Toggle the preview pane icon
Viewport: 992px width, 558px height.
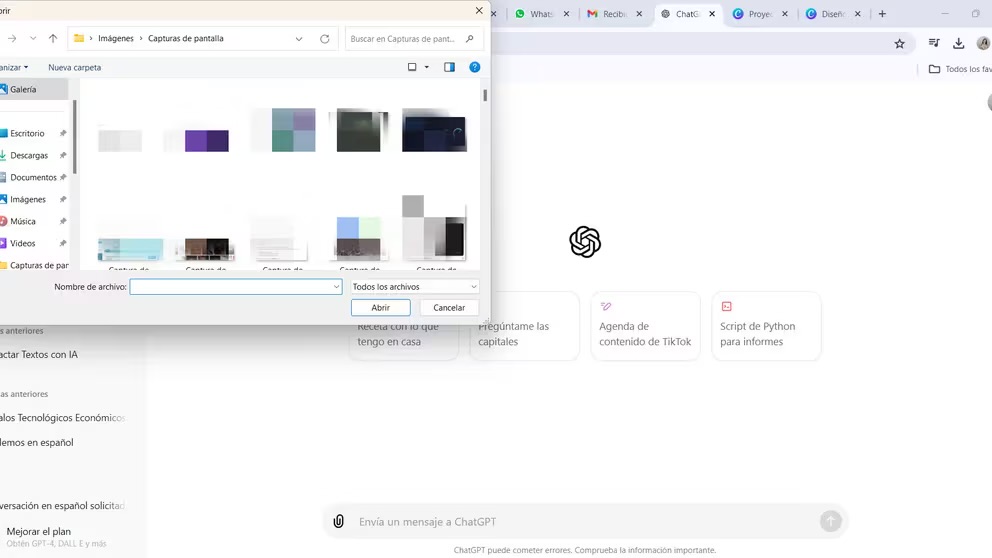(x=449, y=67)
